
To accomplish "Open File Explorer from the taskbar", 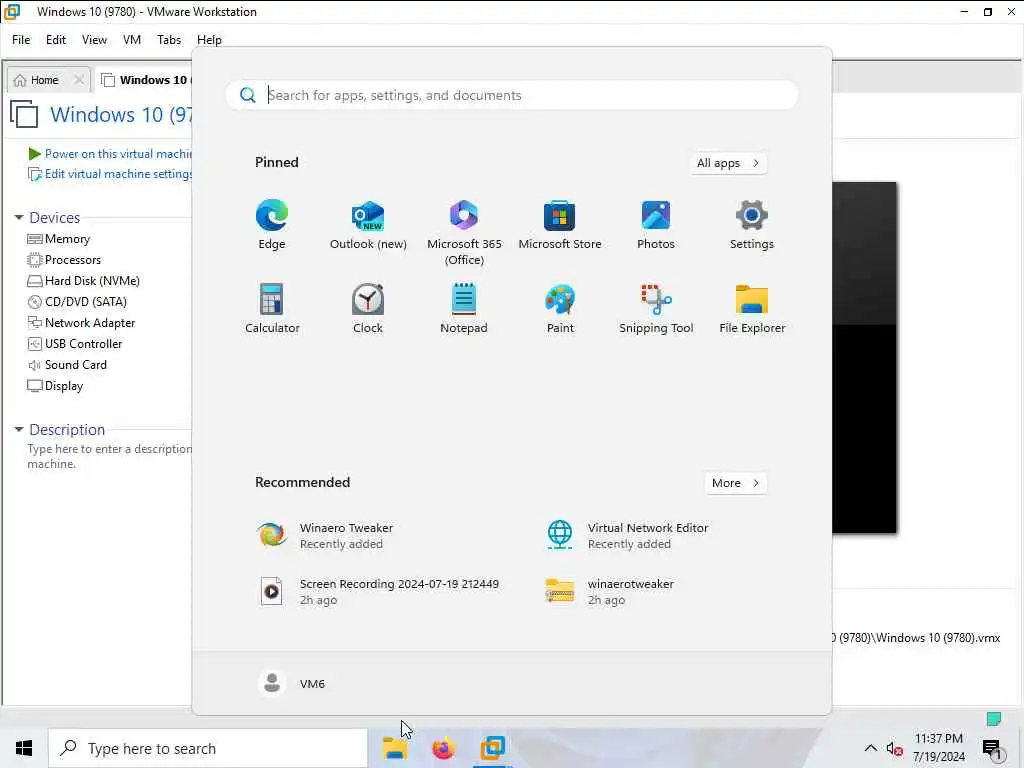I will (x=394, y=748).
